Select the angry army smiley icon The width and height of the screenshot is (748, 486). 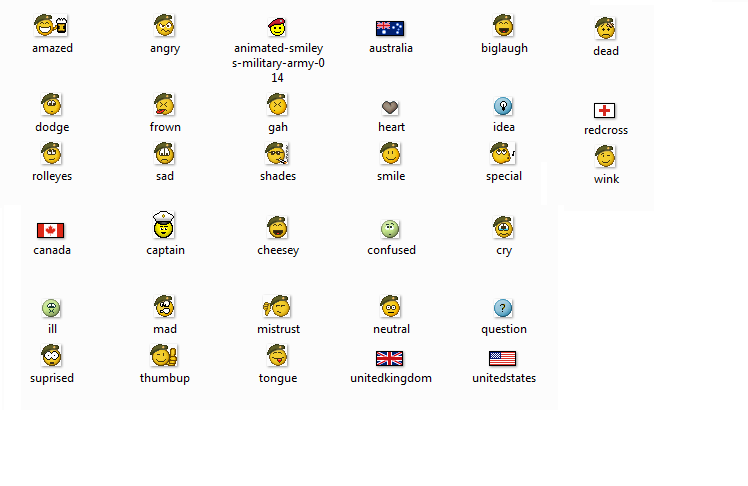pos(165,26)
